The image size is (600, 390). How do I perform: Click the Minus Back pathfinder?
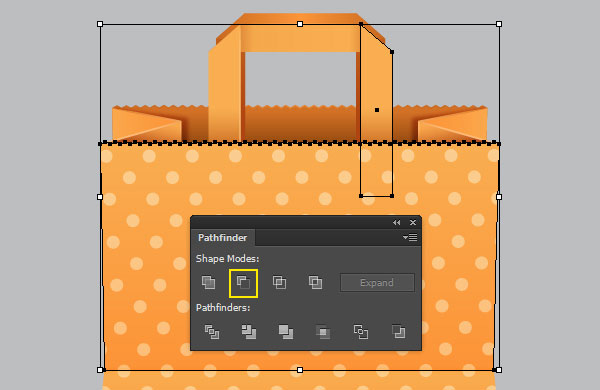click(x=398, y=332)
